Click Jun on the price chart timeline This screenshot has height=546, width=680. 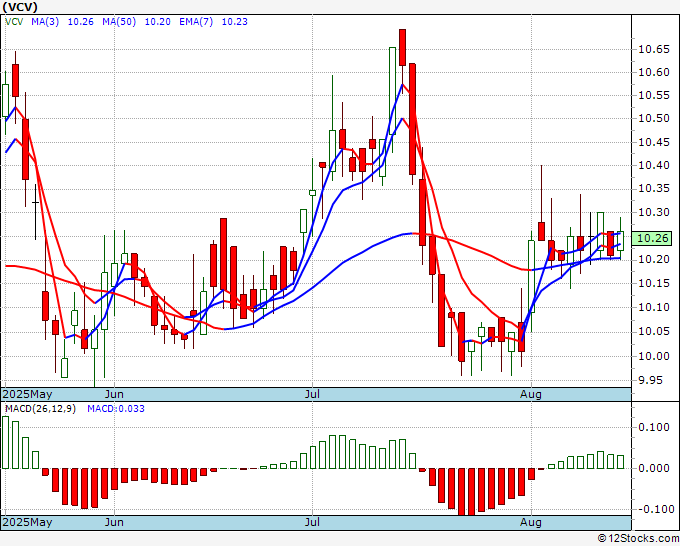[x=114, y=394]
